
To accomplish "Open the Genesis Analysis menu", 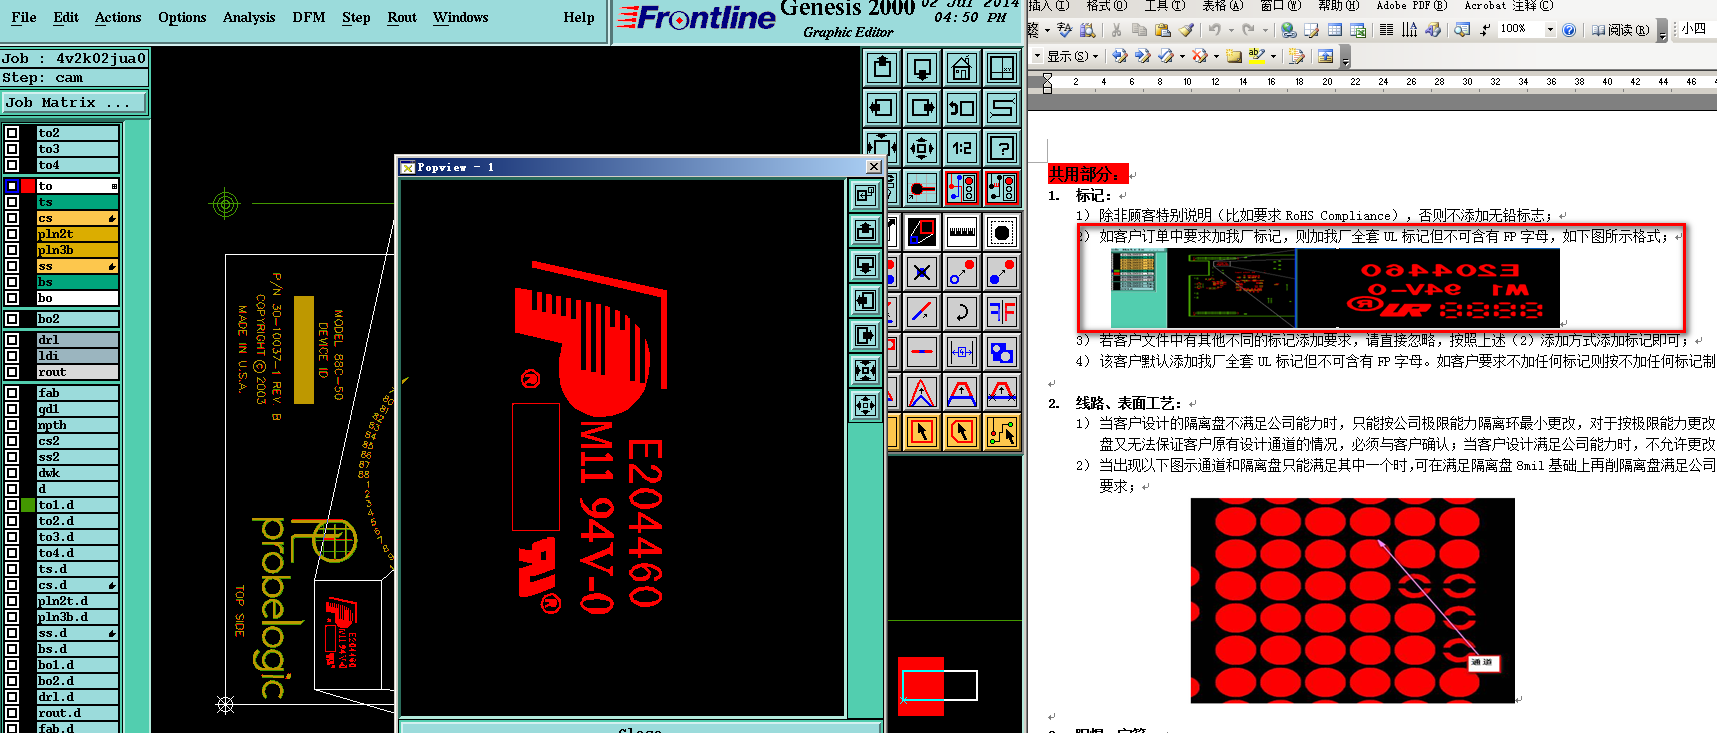I will click(249, 17).
